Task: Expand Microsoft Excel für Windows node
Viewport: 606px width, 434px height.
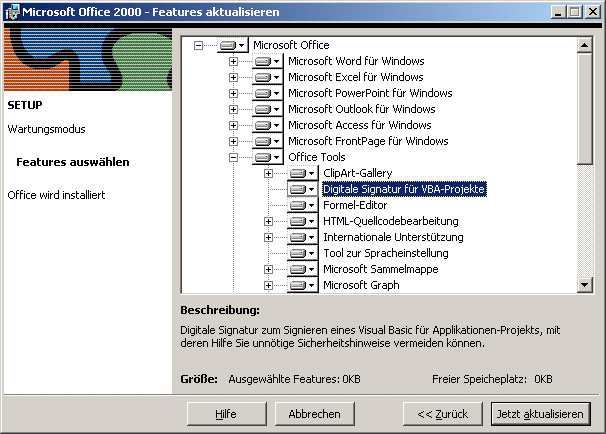Action: pos(233,78)
